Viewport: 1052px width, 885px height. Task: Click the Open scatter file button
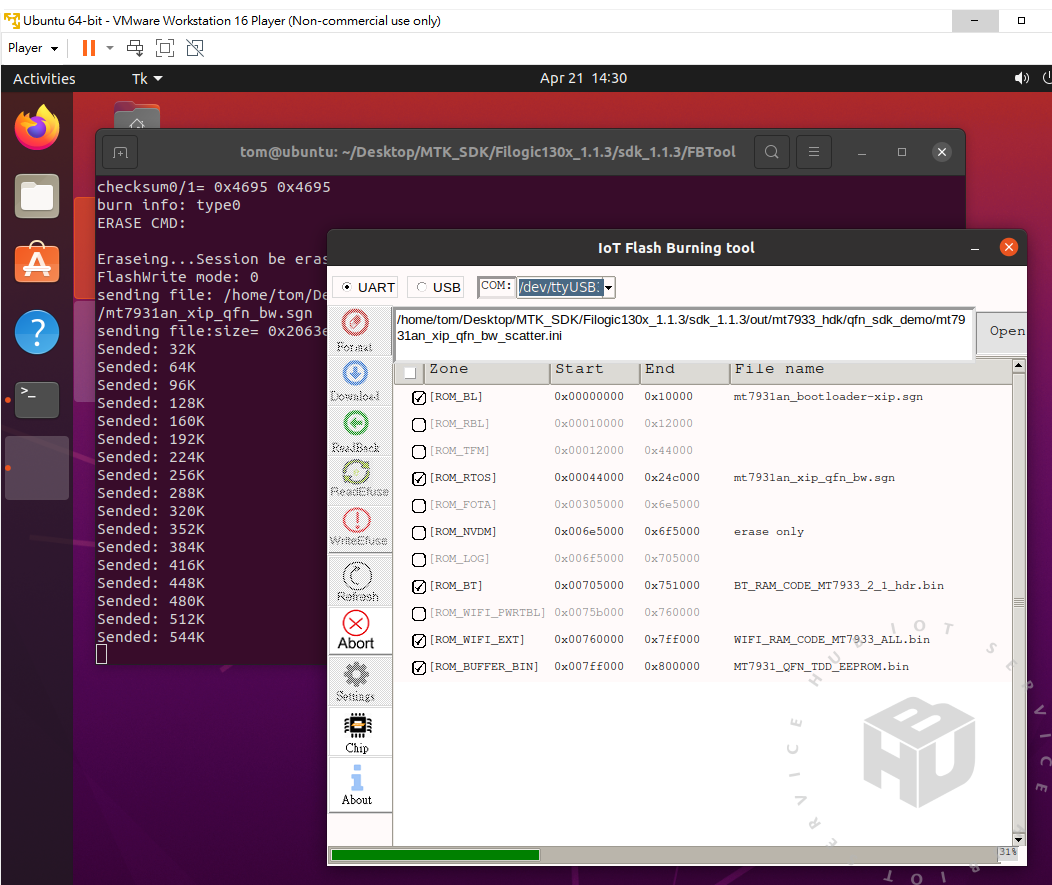[1004, 331]
